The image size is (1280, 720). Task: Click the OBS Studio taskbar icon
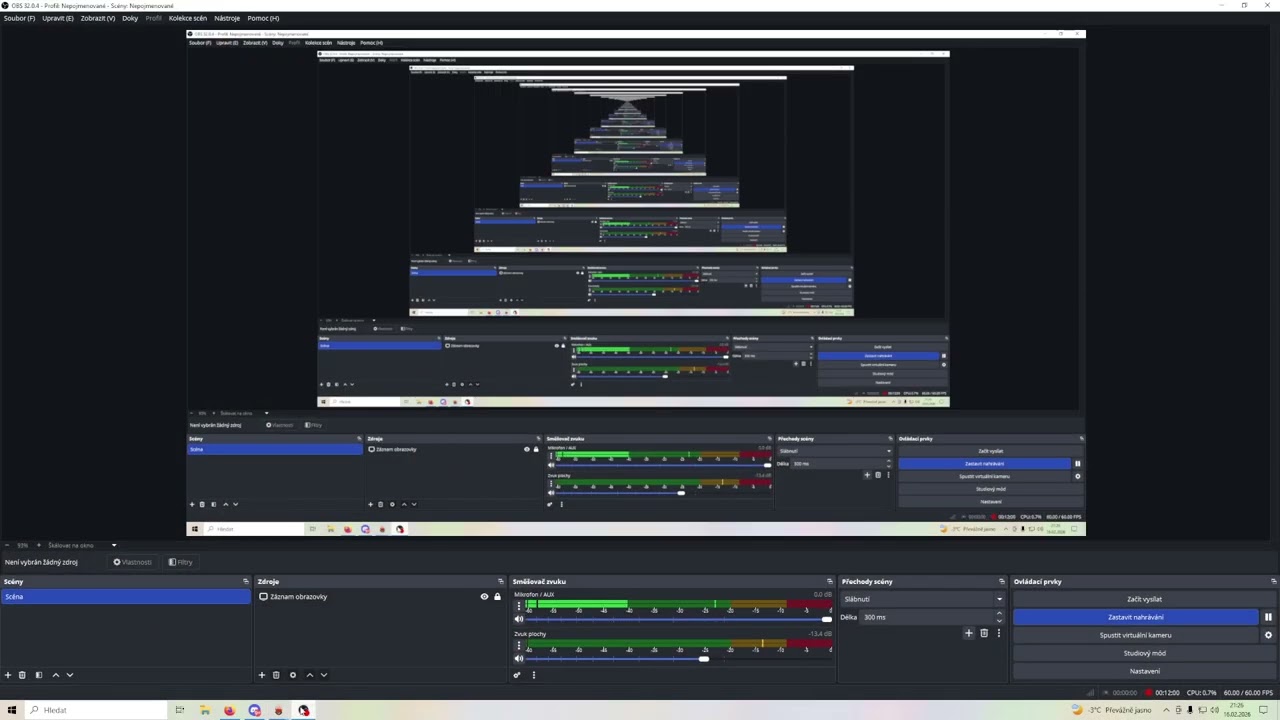(304, 710)
